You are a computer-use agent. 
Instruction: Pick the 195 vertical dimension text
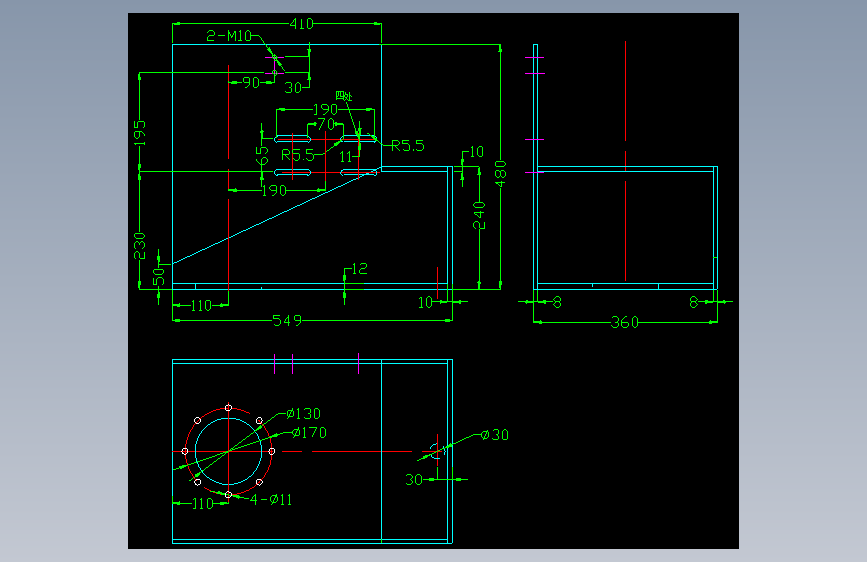139,133
